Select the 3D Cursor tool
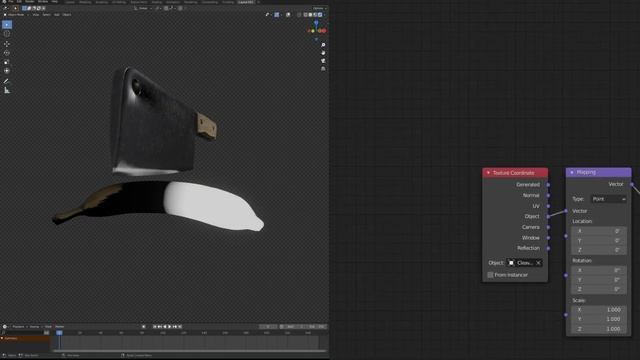The width and height of the screenshot is (640, 360). 7,34
